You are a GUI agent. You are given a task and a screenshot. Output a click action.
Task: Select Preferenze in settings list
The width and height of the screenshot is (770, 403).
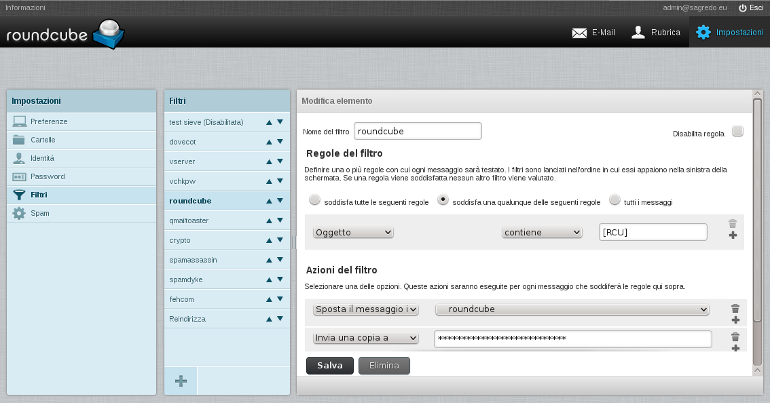coord(82,121)
